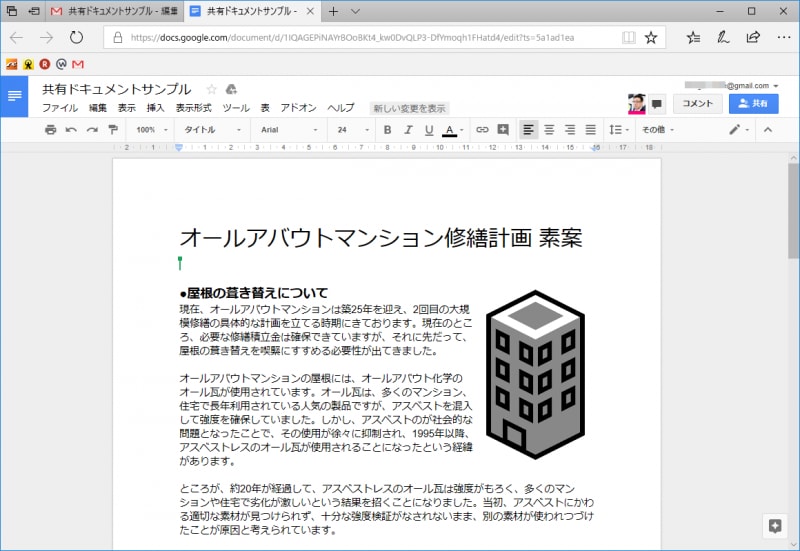Open the line spacing dropdown
Viewport: 800px width, 551px height.
pyautogui.click(x=618, y=130)
